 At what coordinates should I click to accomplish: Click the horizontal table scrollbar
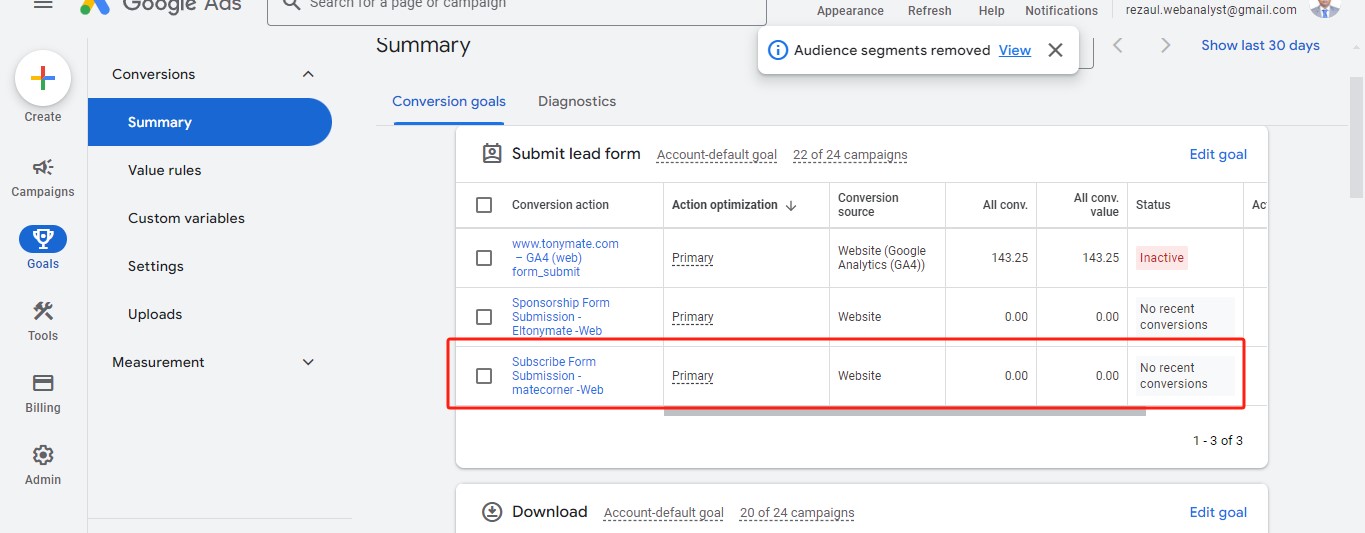pos(904,411)
